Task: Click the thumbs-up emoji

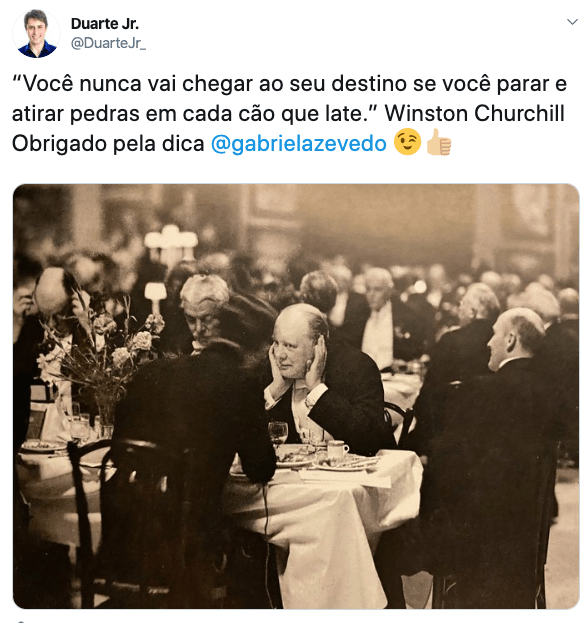Action: pos(438,142)
